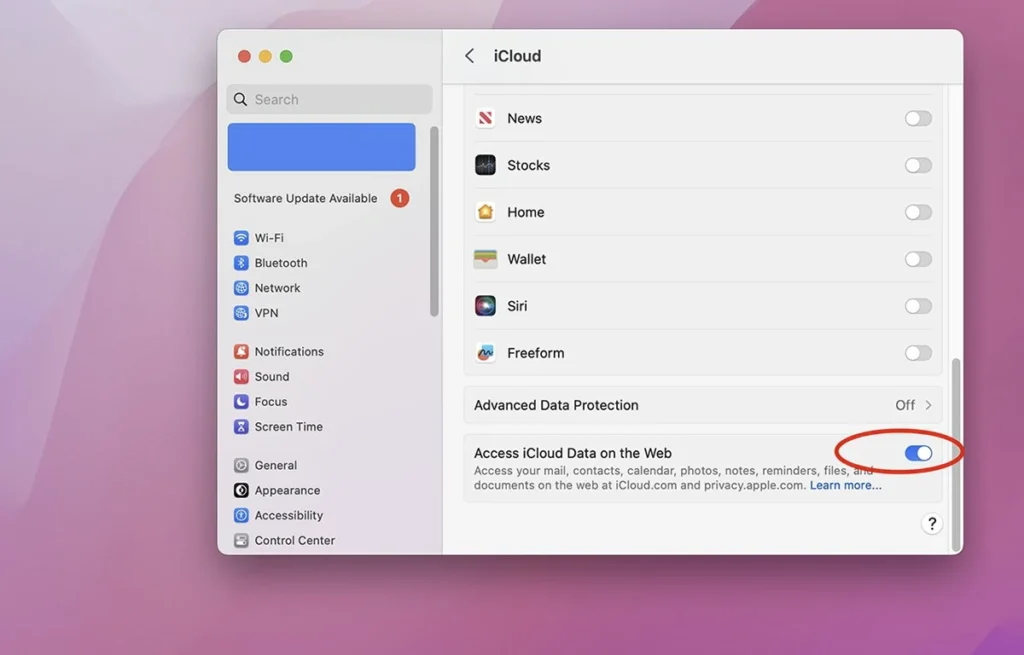This screenshot has height=655, width=1024.
Task: Select Screen Time in sidebar
Action: click(x=289, y=426)
